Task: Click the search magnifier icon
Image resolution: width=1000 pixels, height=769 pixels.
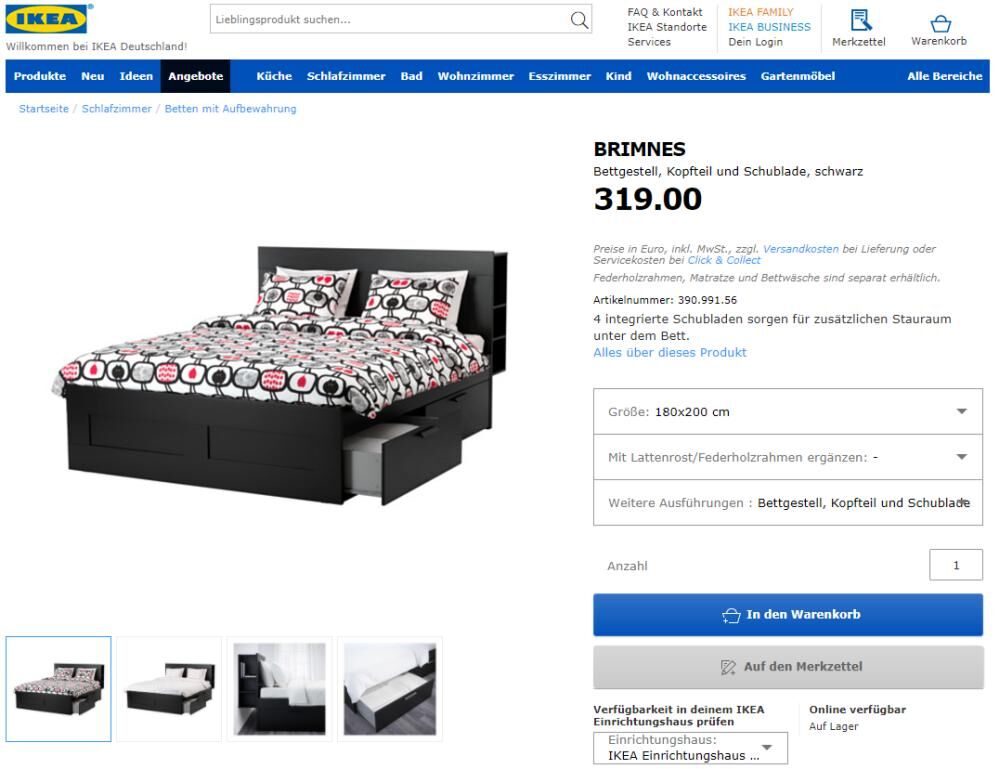Action: click(x=578, y=19)
